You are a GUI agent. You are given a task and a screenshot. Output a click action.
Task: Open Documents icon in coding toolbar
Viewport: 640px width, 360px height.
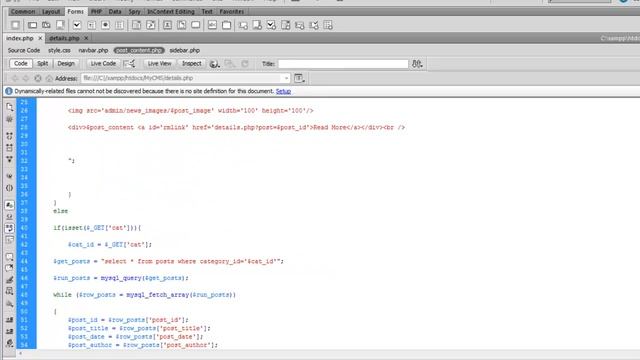(x=9, y=107)
